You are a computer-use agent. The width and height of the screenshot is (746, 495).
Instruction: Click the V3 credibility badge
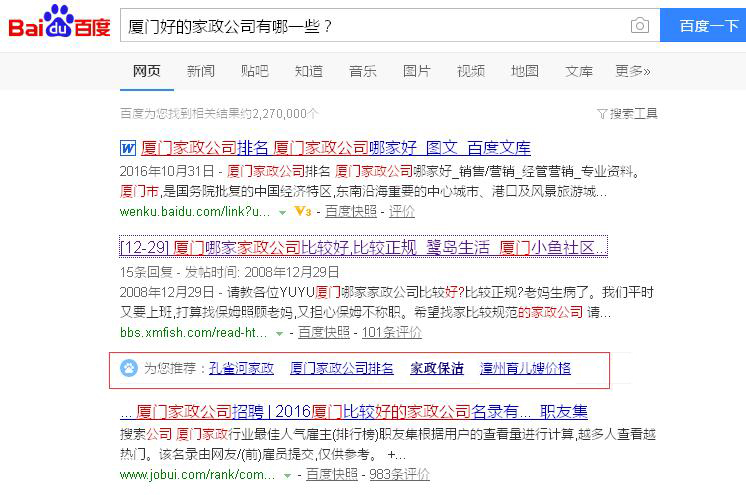304,212
